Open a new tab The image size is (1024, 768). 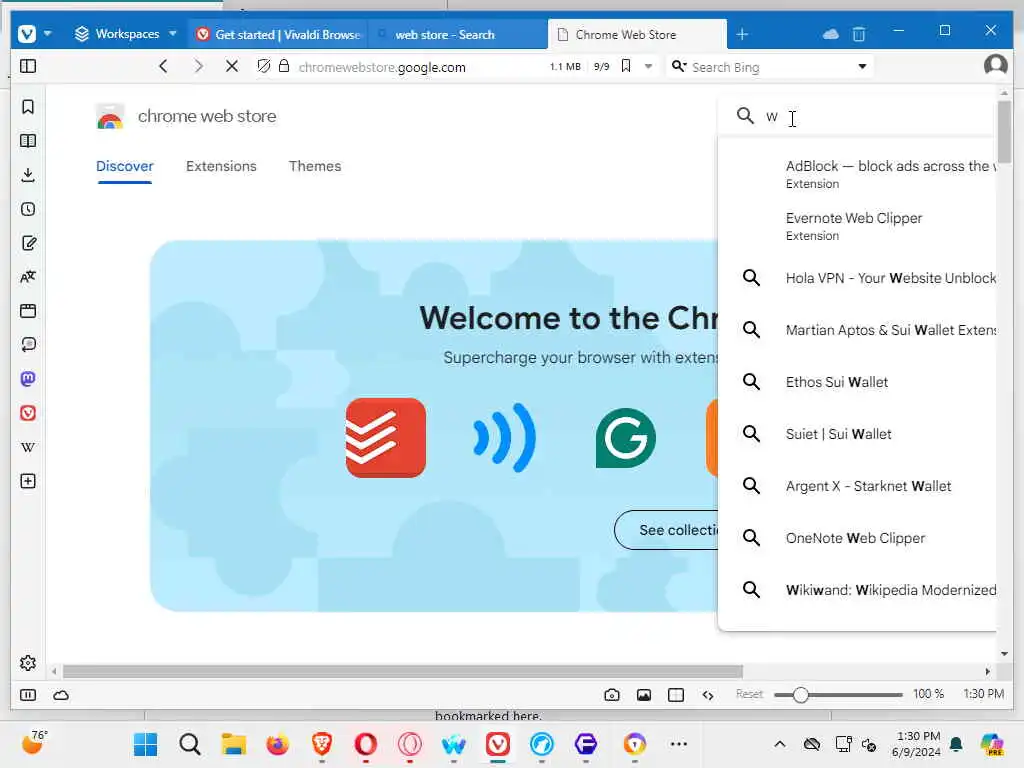(x=742, y=34)
